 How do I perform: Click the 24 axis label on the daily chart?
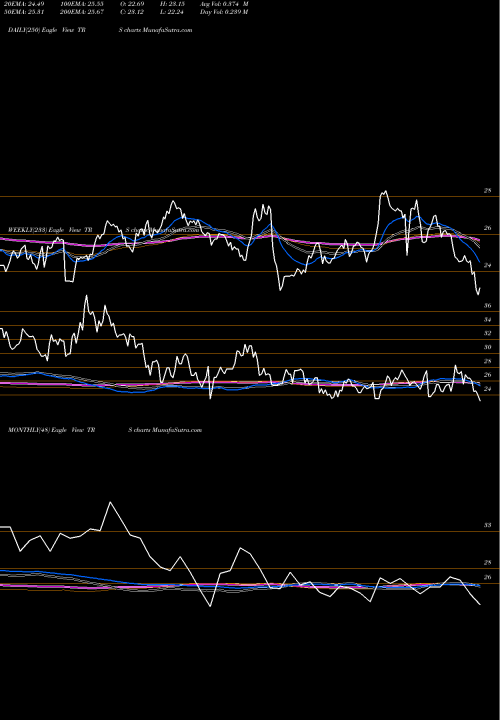(x=488, y=265)
